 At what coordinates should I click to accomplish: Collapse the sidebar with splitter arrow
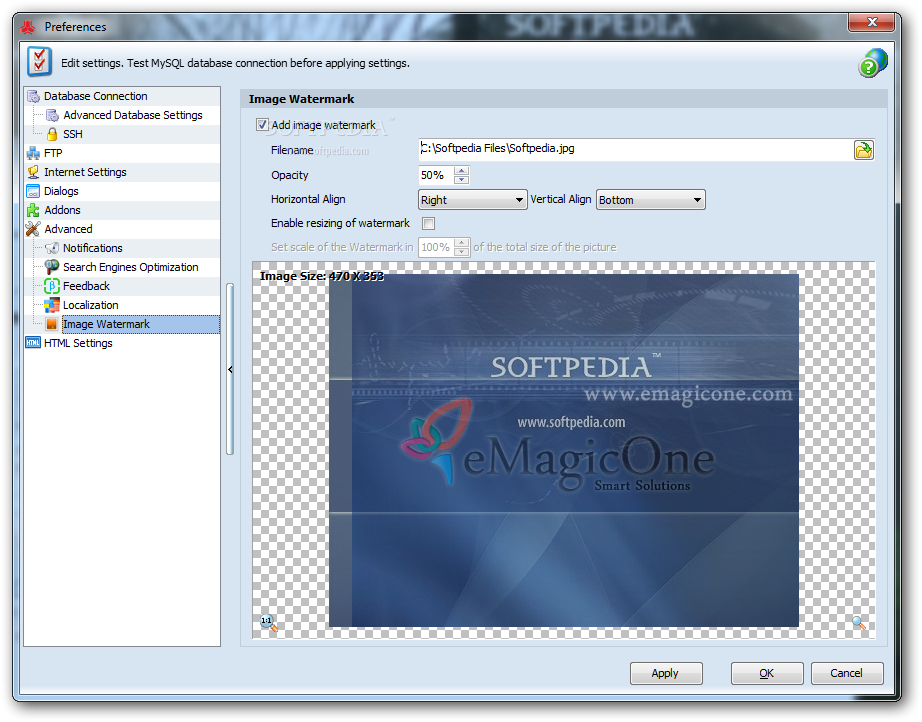[x=230, y=369]
